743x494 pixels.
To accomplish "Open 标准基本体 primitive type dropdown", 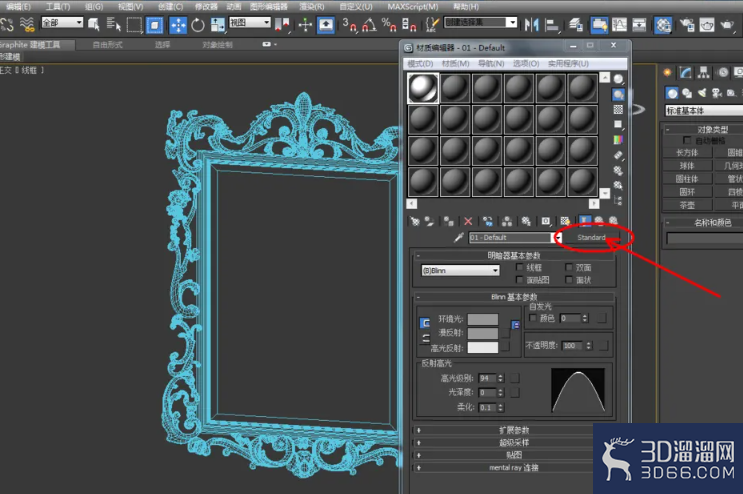I will click(704, 110).
